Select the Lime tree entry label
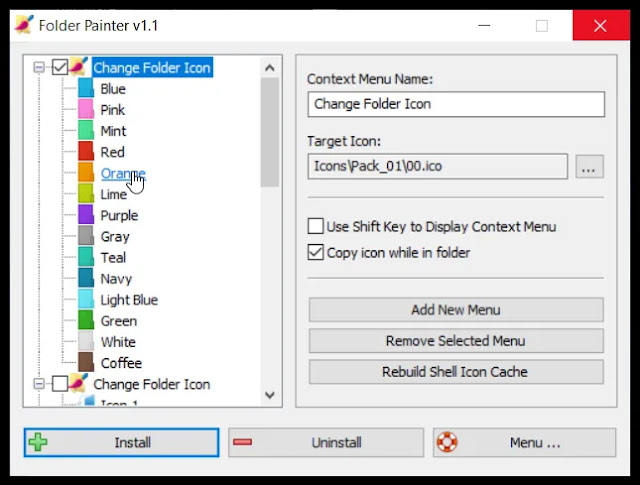 point(113,194)
